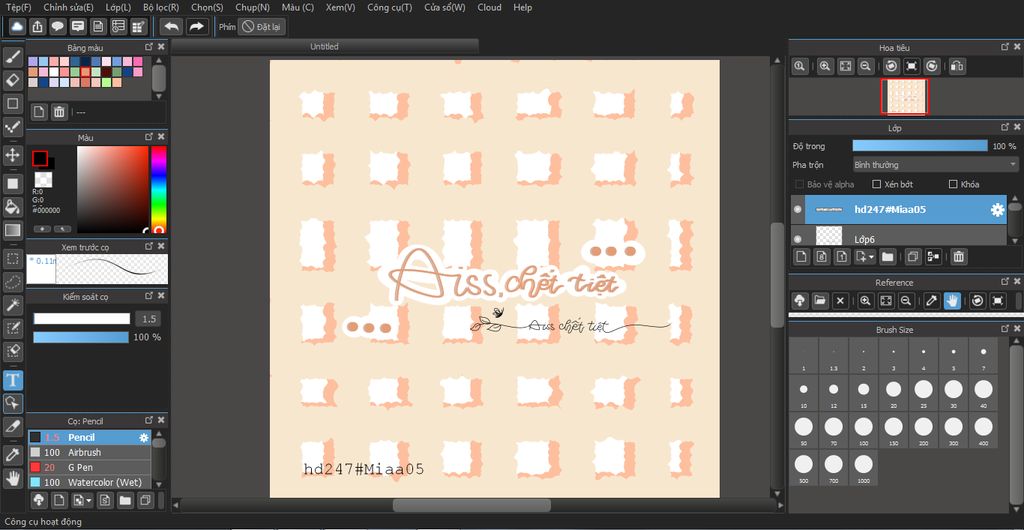Image resolution: width=1024 pixels, height=530 pixels.
Task: Enable the Khóa lock checkbox
Action: click(953, 184)
